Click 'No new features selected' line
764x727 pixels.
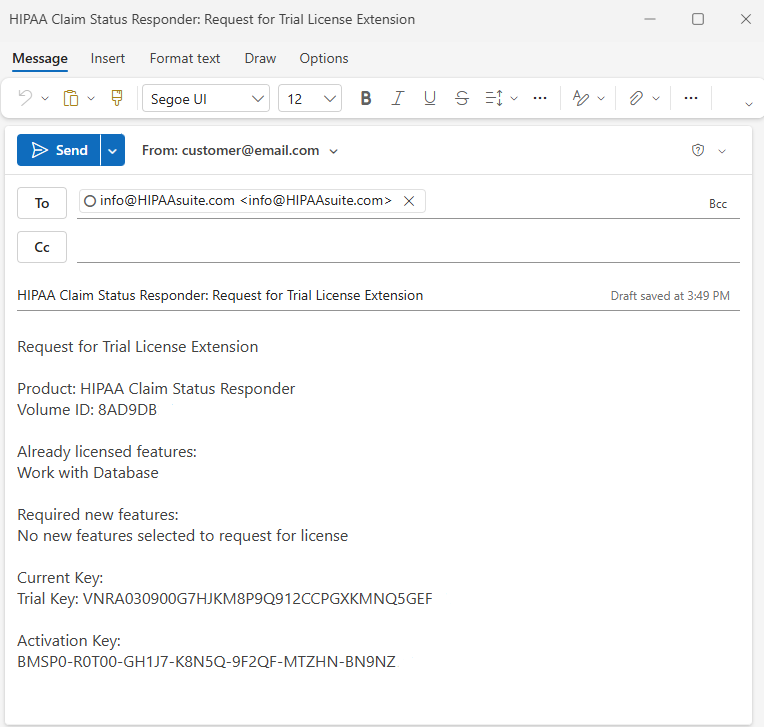(183, 536)
